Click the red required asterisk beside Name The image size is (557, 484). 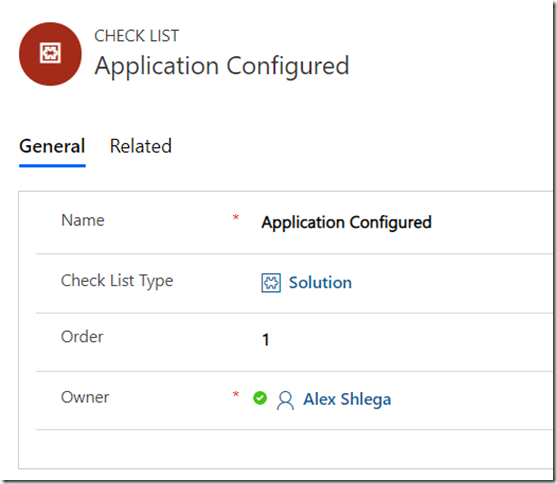[x=236, y=217]
